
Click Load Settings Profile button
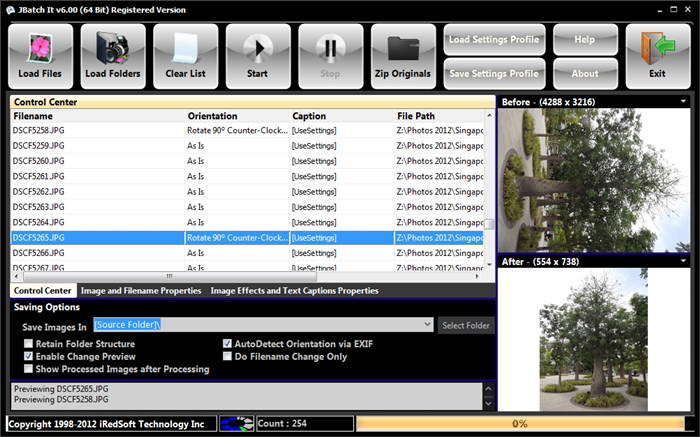(x=494, y=40)
